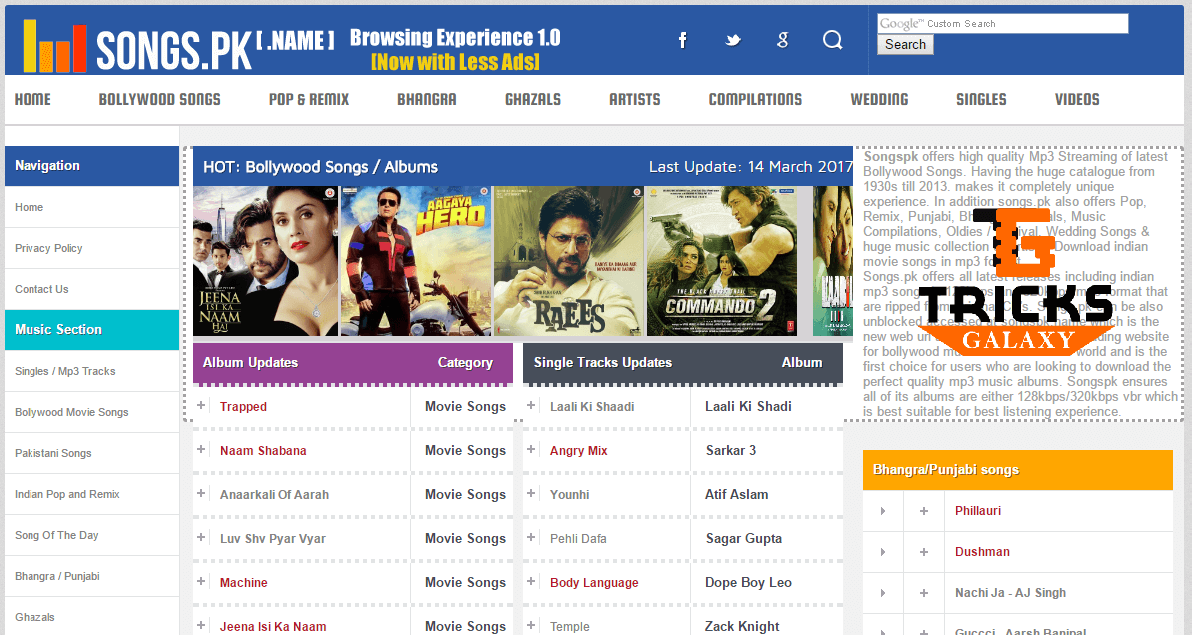This screenshot has height=636, width=1193.
Task: Click arrow icon in Dushman row
Action: 883,552
